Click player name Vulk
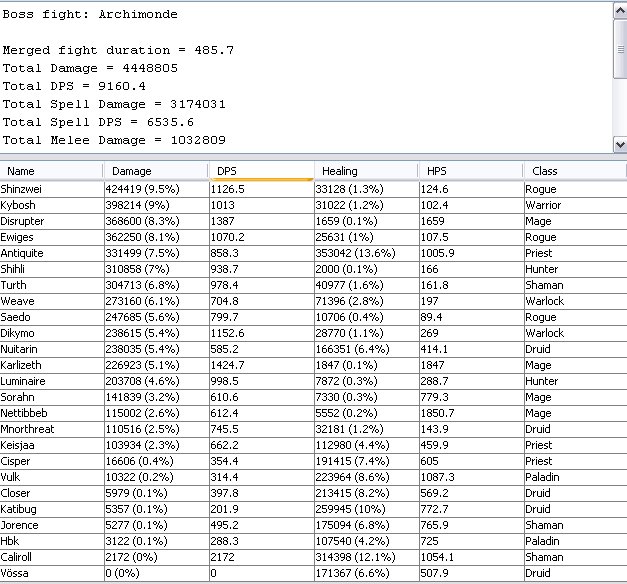This screenshot has height=584, width=627. pos(10,477)
